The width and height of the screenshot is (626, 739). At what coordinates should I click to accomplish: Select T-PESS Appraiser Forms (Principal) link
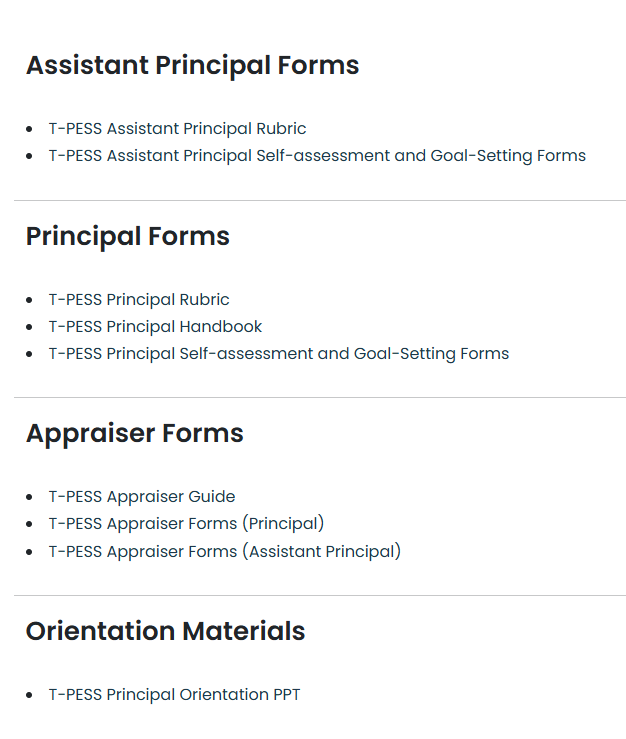[186, 524]
